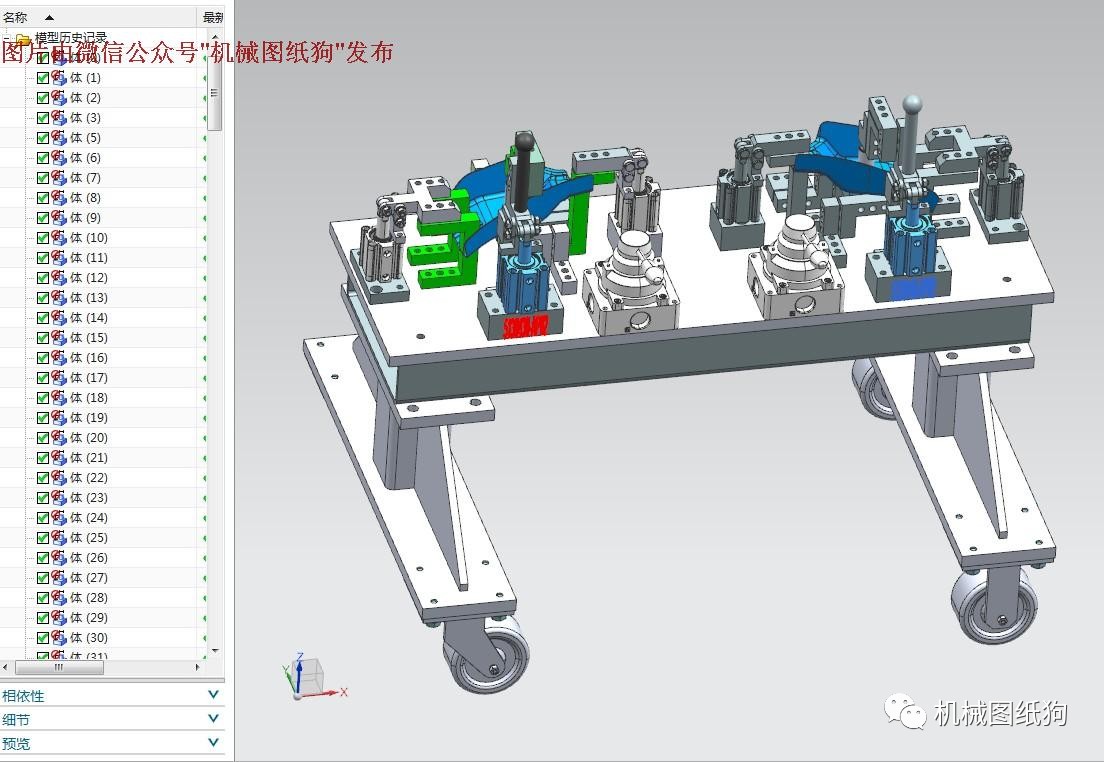
Task: Click the body icon for 体 (22)
Action: tap(59, 478)
